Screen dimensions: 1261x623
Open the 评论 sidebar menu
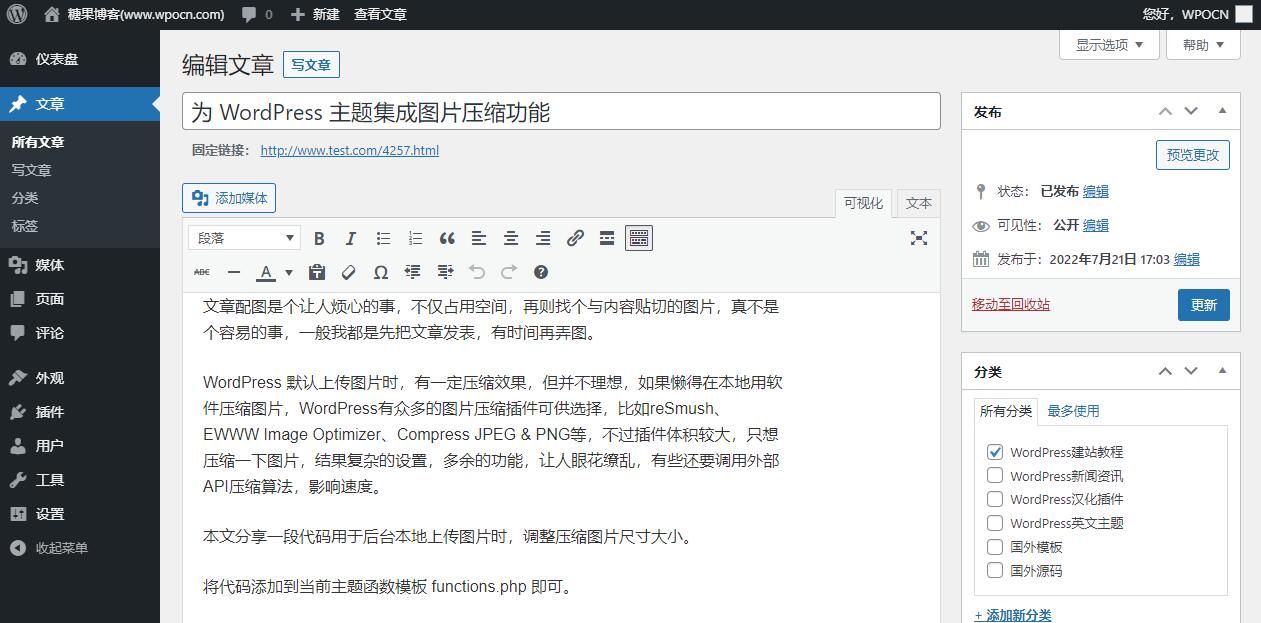80,333
